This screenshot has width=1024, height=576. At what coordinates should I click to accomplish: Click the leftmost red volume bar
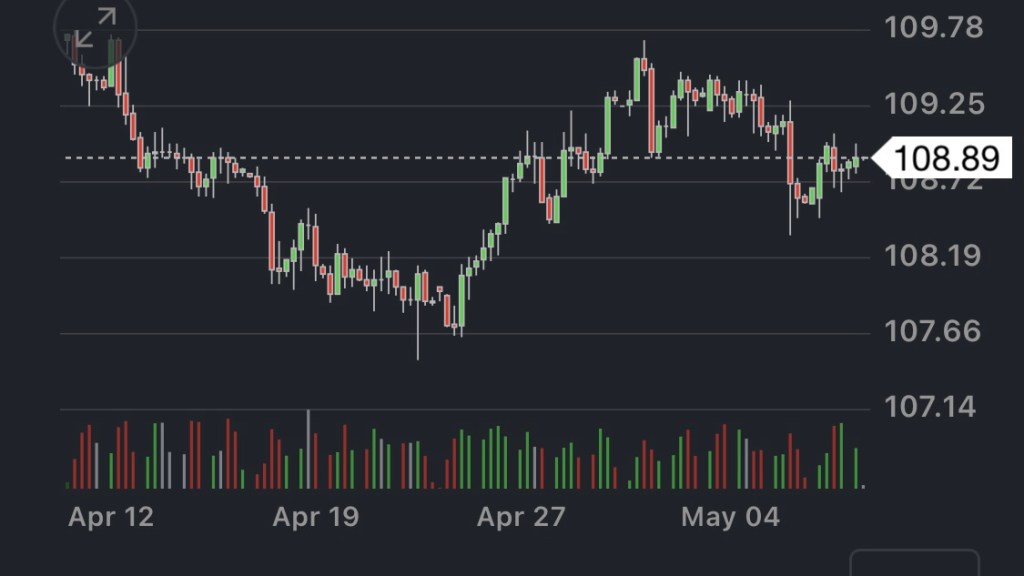point(74,472)
